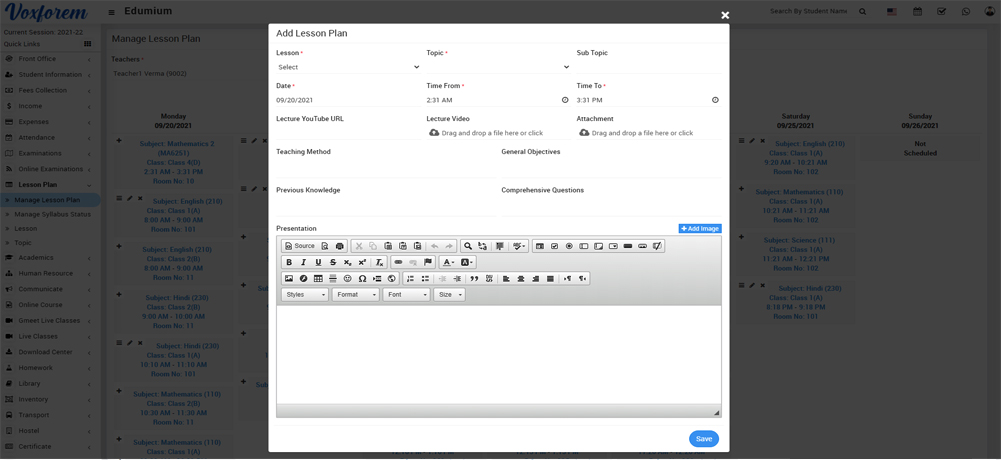Image resolution: width=1001 pixels, height=460 pixels.
Task: Click the Save button
Action: pos(703,438)
